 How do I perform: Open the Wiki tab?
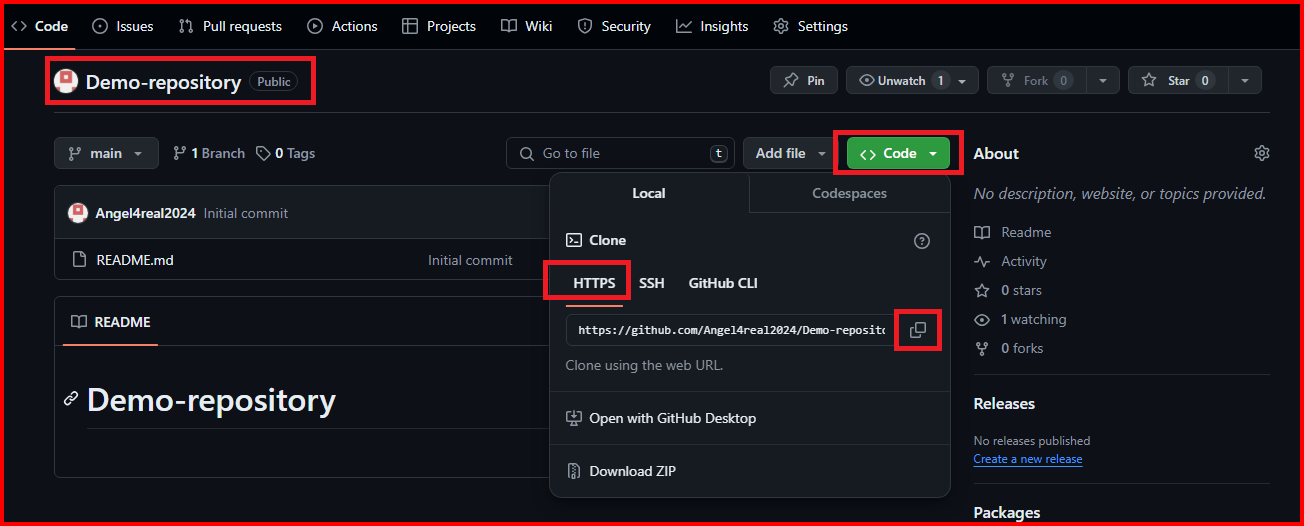click(527, 26)
